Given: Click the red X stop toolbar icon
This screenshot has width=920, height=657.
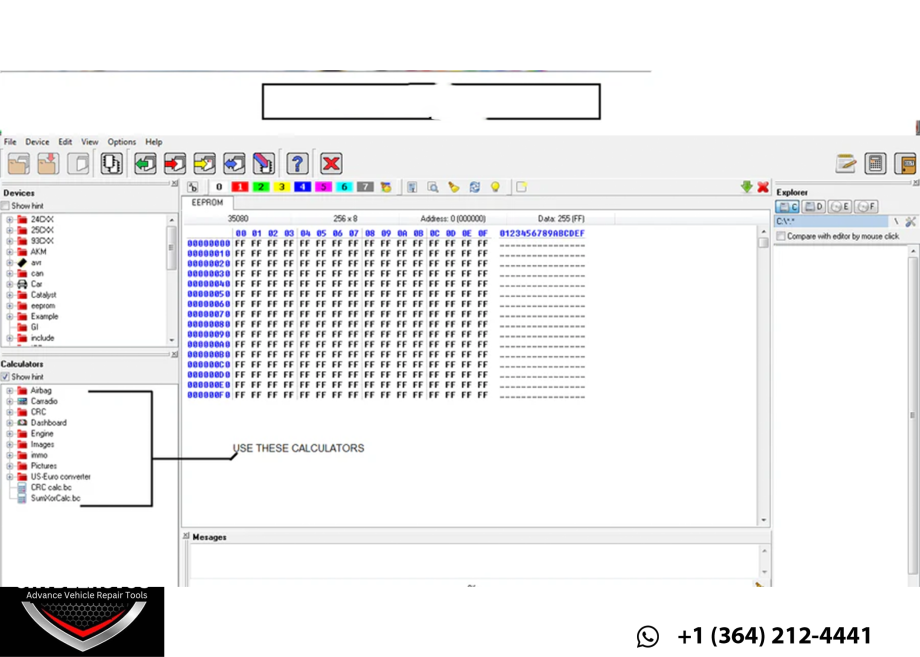Looking at the screenshot, I should point(332,164).
